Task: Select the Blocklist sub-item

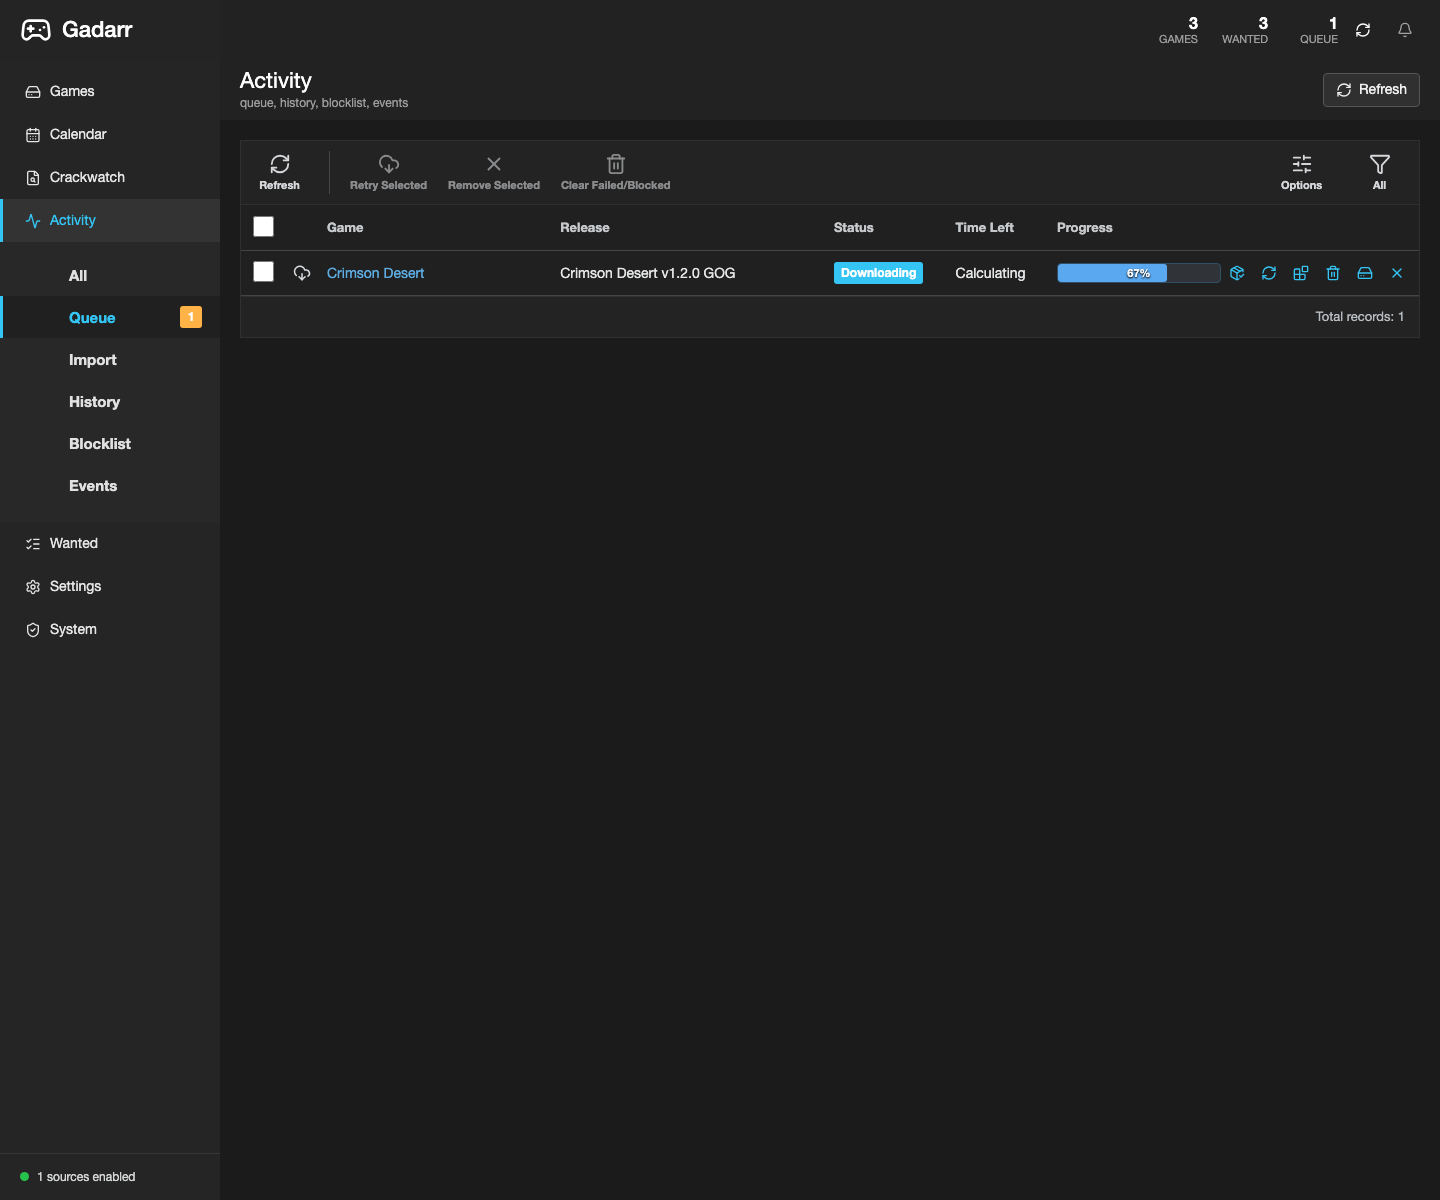Action: [x=110, y=444]
